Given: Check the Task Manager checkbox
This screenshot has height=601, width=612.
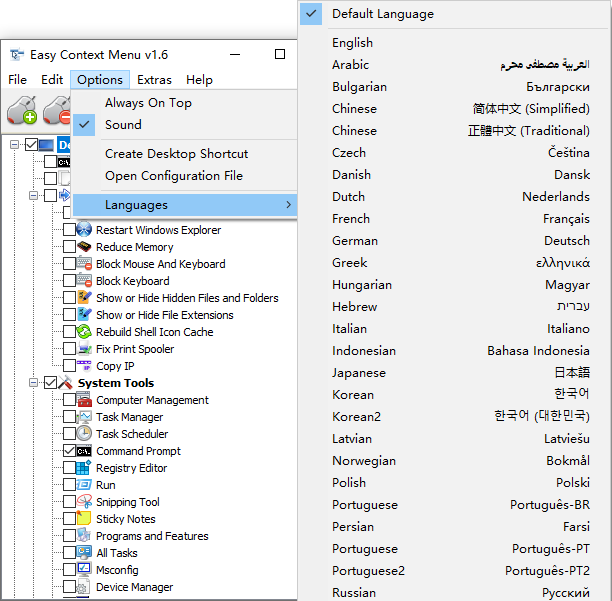Looking at the screenshot, I should pyautogui.click(x=69, y=417).
